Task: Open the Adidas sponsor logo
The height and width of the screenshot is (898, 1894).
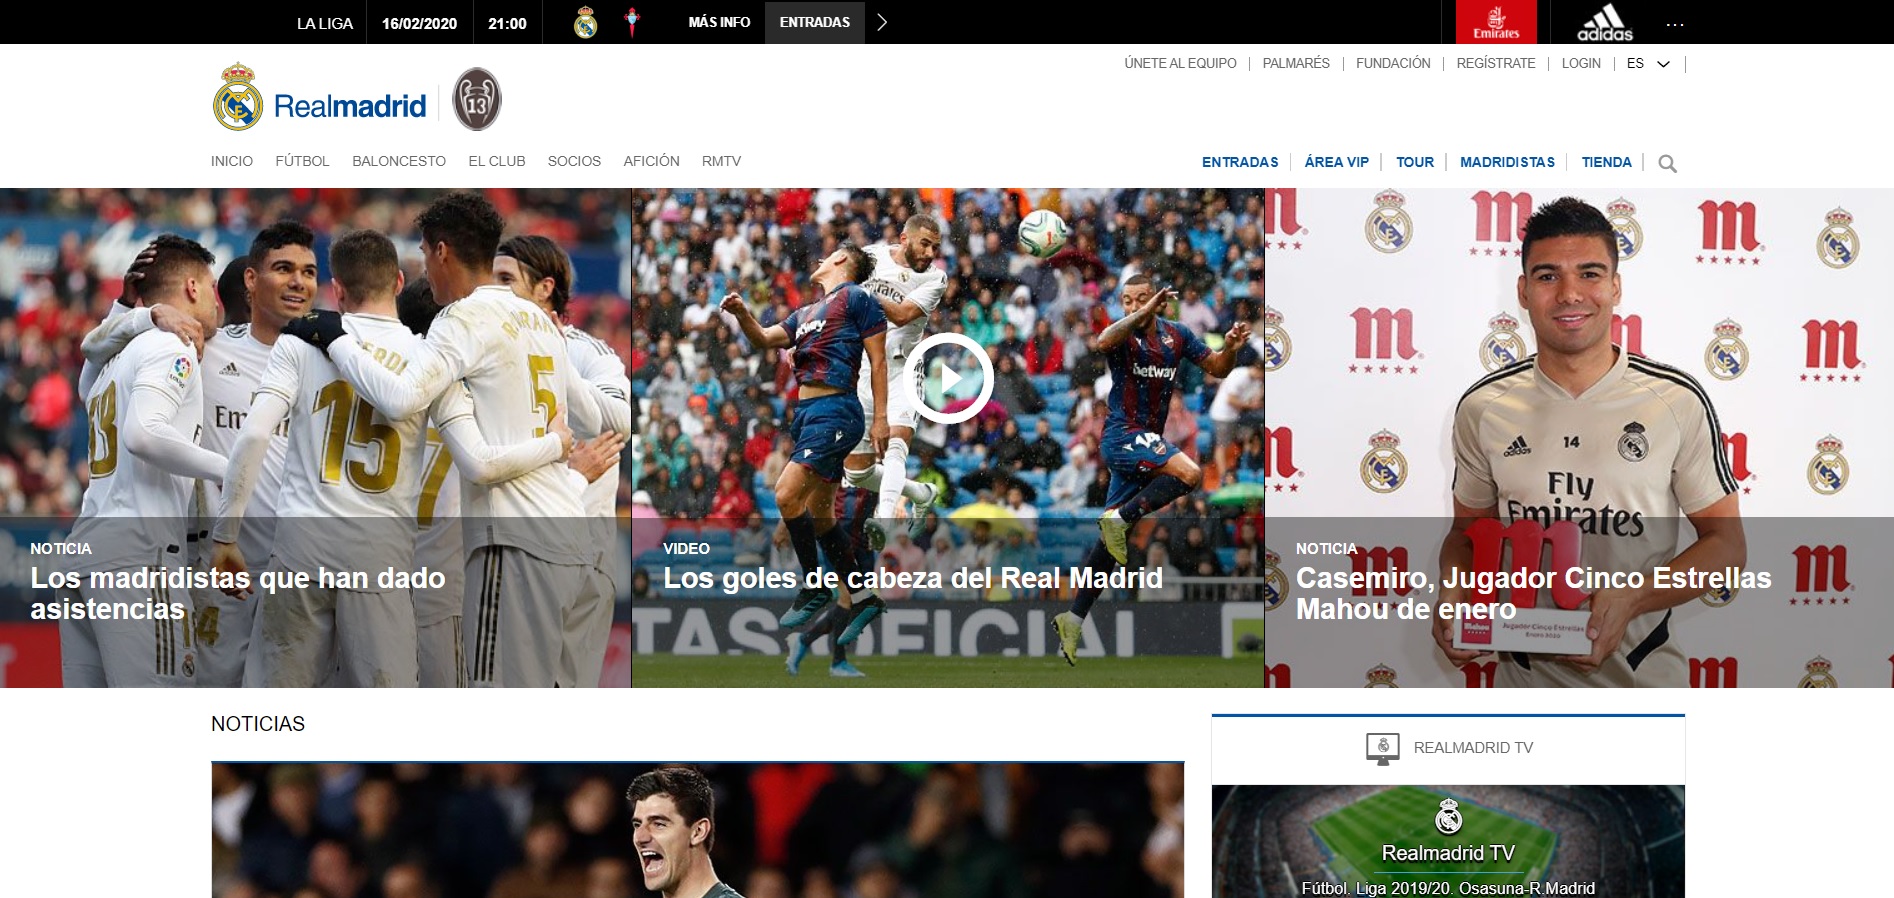Action: point(1604,22)
